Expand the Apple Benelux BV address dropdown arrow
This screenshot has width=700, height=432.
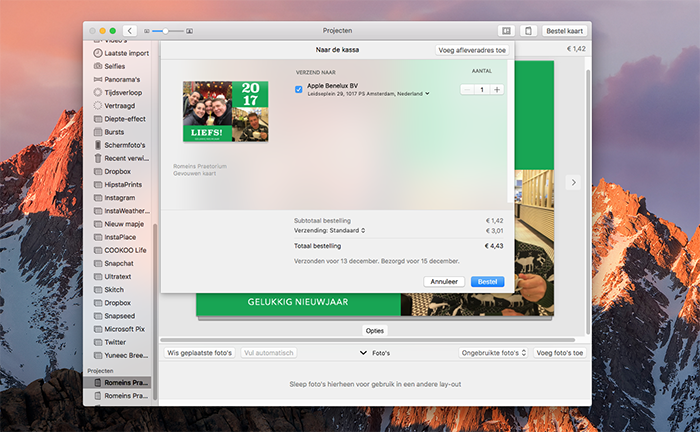(x=427, y=94)
